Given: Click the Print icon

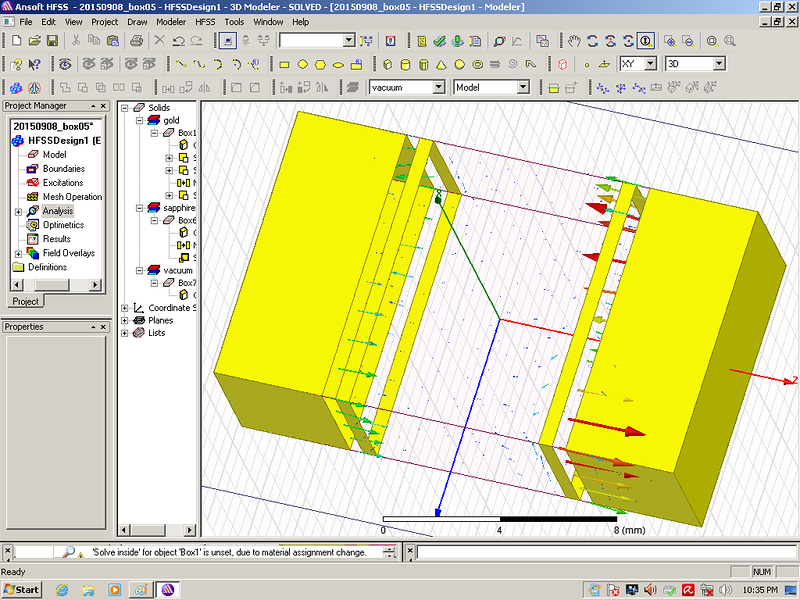Looking at the screenshot, I should pos(137,41).
